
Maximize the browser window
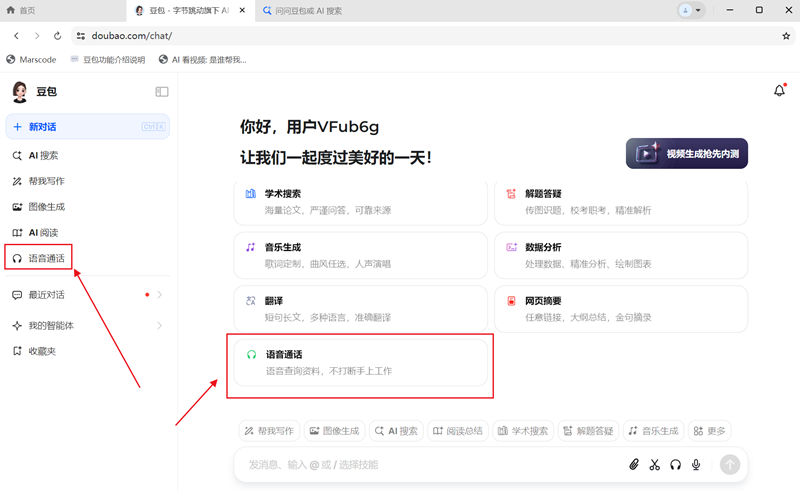(x=759, y=10)
